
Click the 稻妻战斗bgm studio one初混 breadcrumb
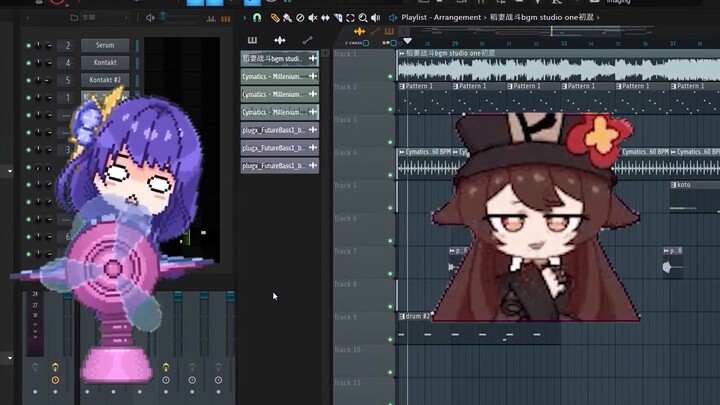click(x=542, y=17)
